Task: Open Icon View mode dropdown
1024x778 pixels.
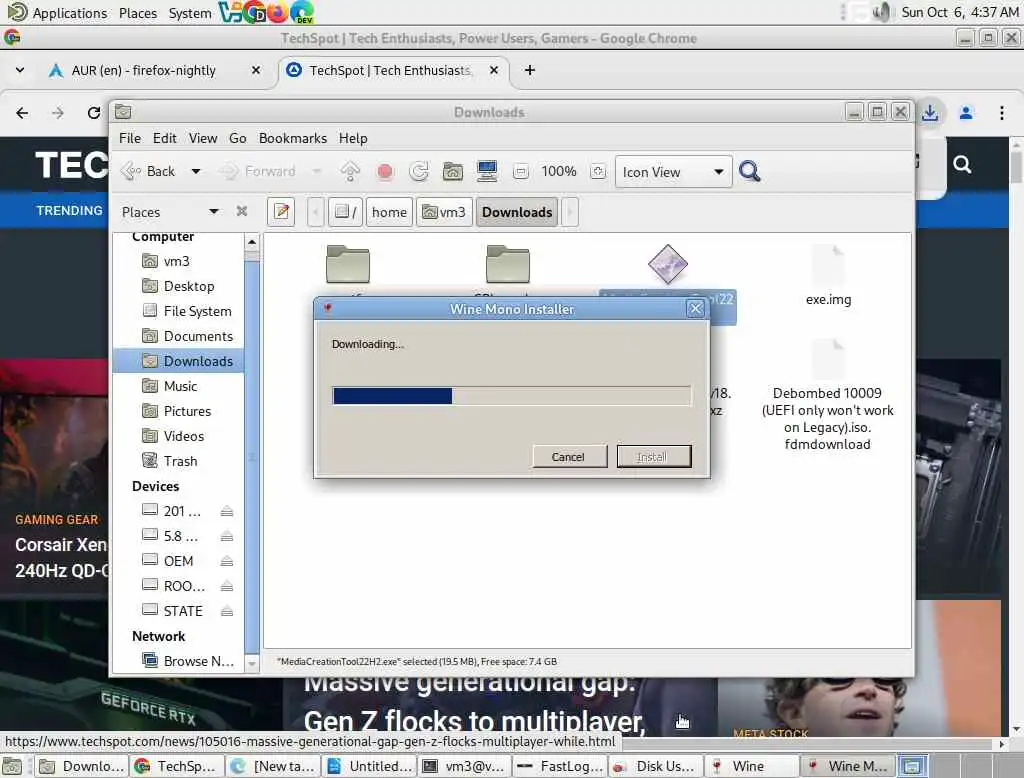Action: click(673, 172)
